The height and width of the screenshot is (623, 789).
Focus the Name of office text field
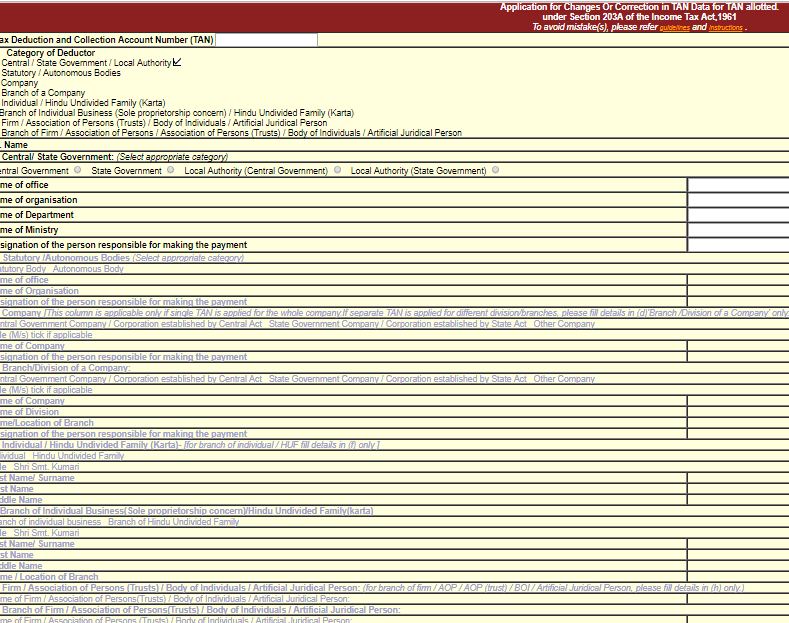pos(738,185)
